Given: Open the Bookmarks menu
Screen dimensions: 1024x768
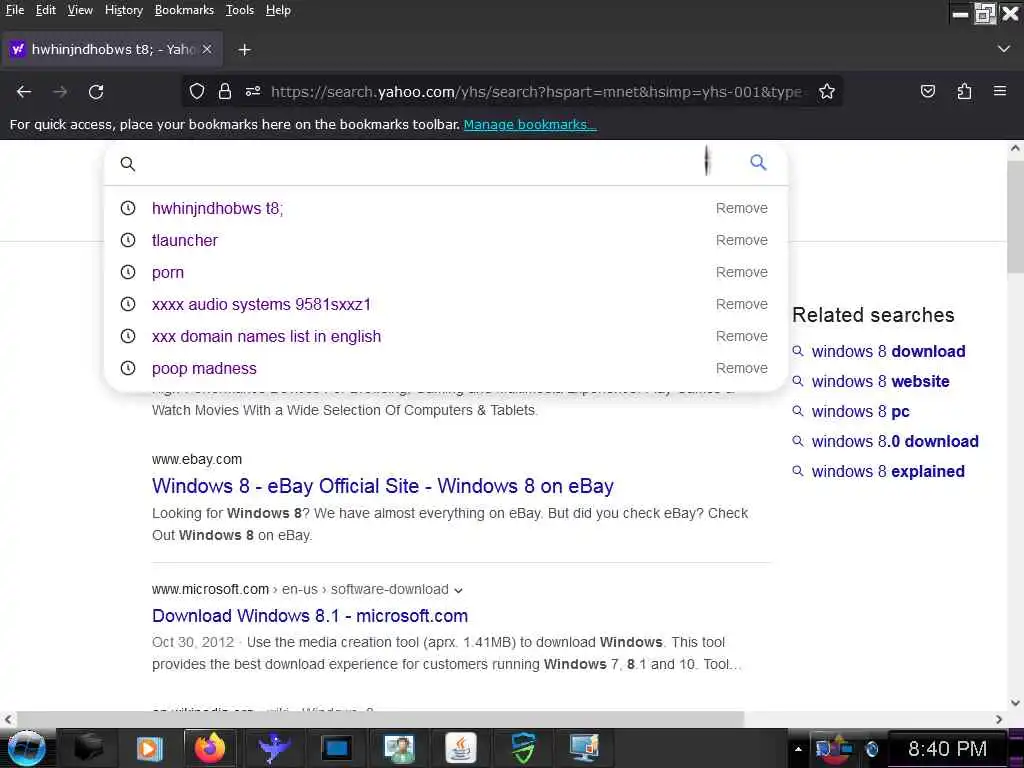Looking at the screenshot, I should (184, 10).
